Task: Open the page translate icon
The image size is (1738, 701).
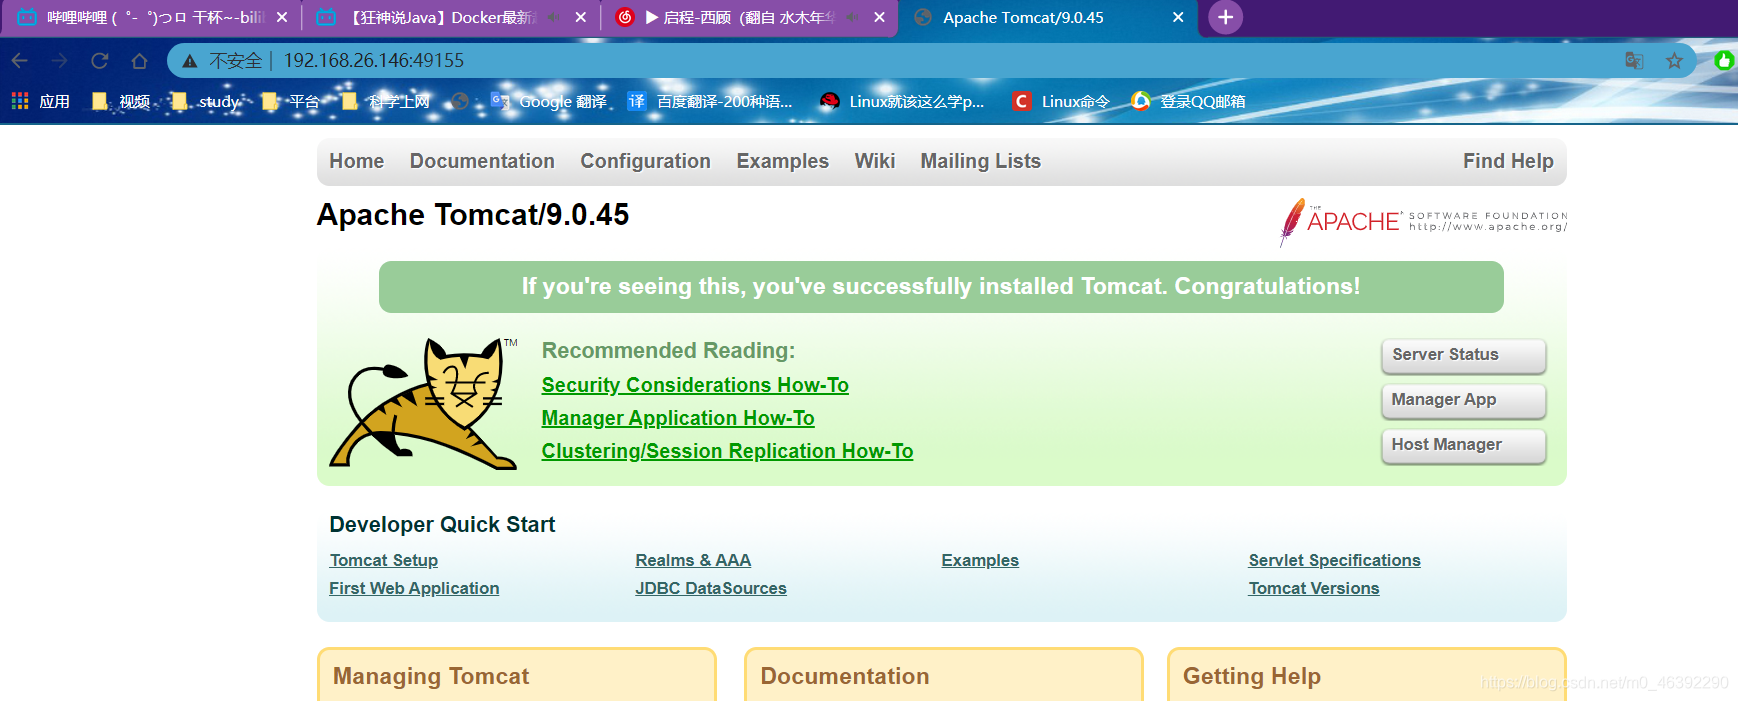Action: [1634, 61]
